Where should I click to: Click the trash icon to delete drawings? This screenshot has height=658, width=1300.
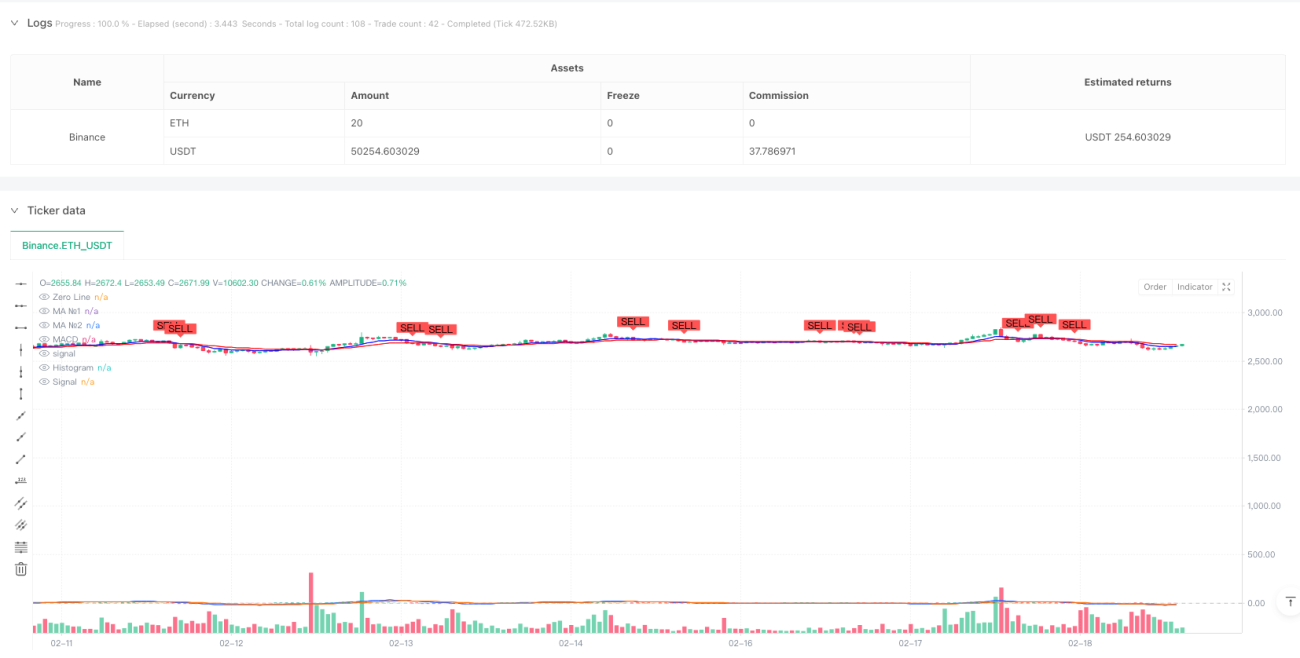click(x=21, y=569)
